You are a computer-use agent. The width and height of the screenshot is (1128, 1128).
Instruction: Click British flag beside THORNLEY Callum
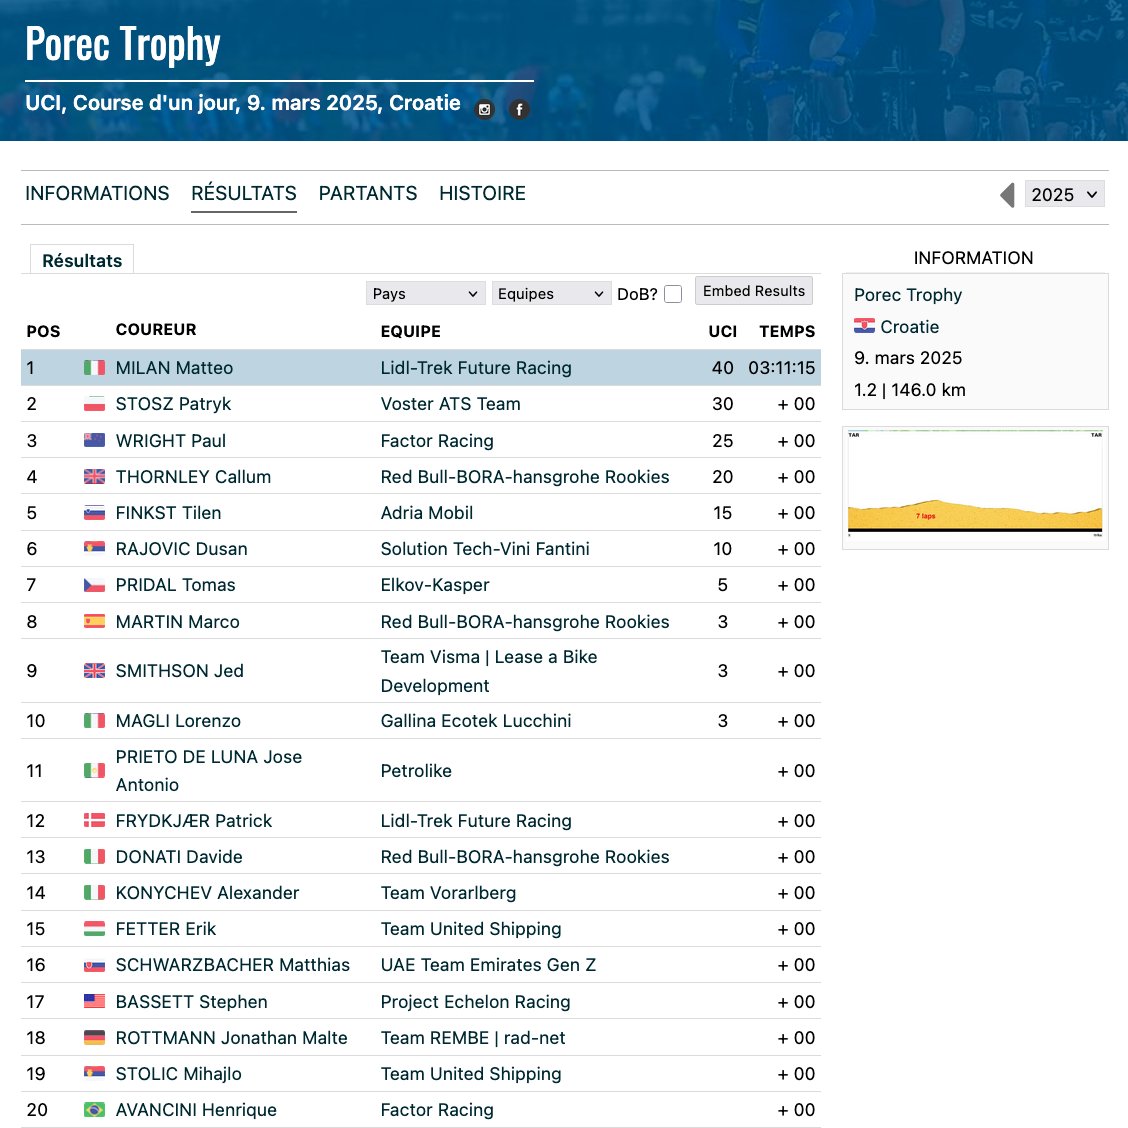click(x=94, y=476)
